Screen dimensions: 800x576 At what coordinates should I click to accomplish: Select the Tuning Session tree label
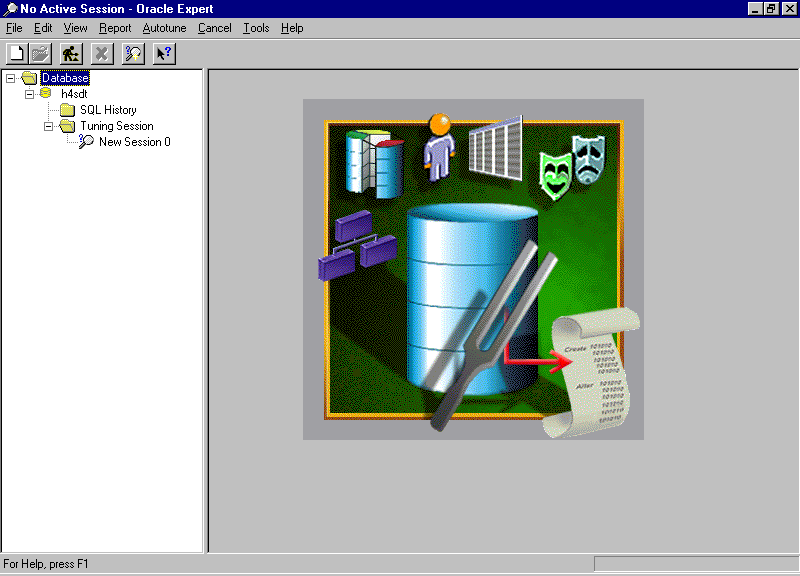tap(117, 126)
